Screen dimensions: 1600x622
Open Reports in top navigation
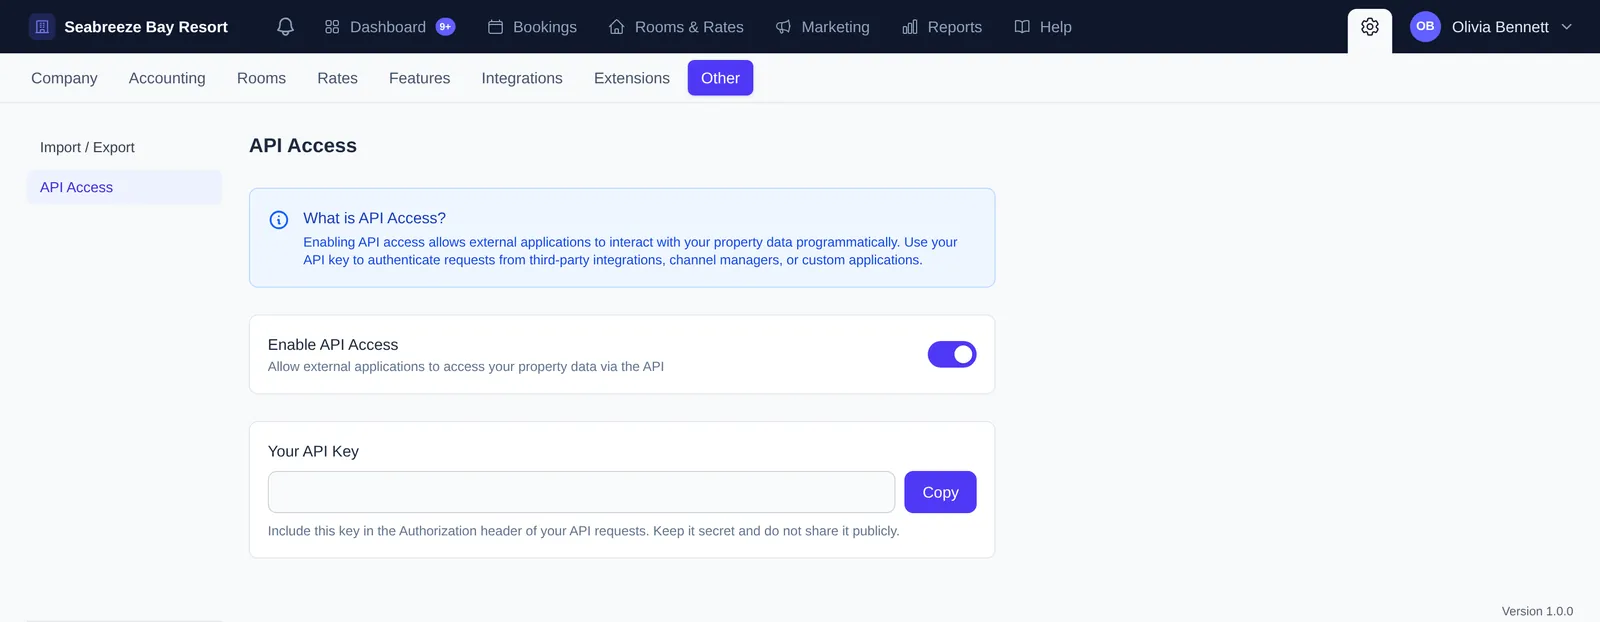coord(942,27)
